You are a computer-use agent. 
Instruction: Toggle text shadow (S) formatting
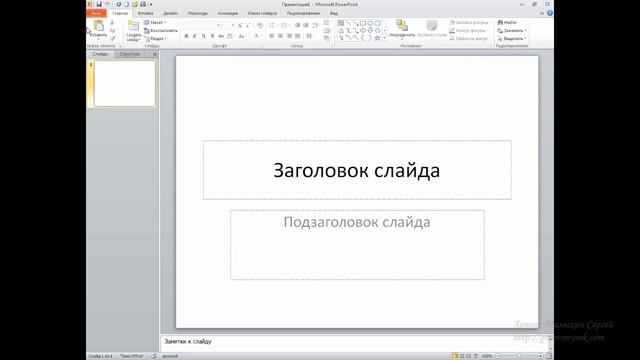[212, 36]
